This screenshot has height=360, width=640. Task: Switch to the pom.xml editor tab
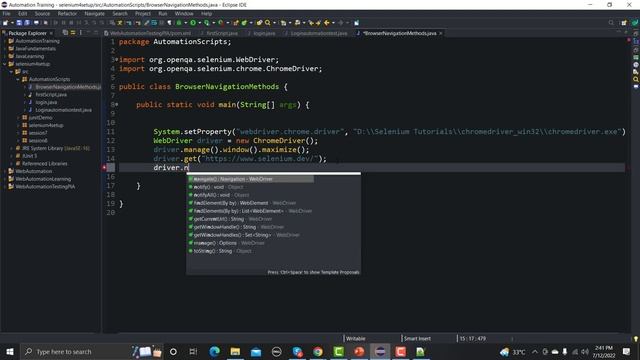pos(148,33)
